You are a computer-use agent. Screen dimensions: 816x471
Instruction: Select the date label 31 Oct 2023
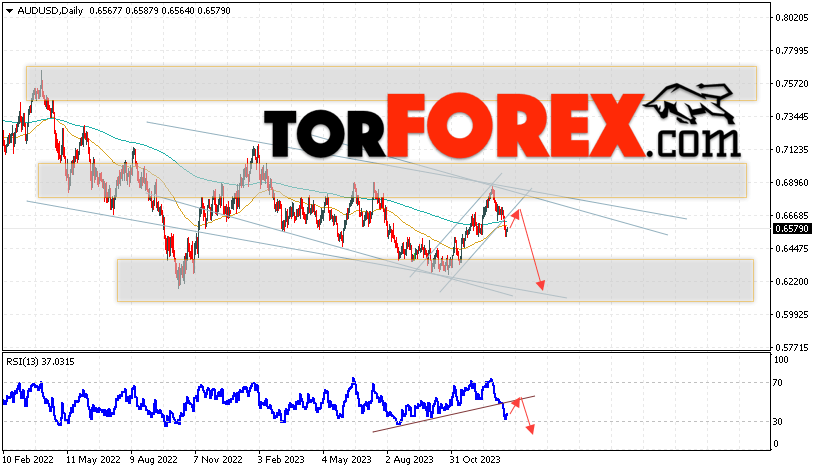click(x=475, y=460)
